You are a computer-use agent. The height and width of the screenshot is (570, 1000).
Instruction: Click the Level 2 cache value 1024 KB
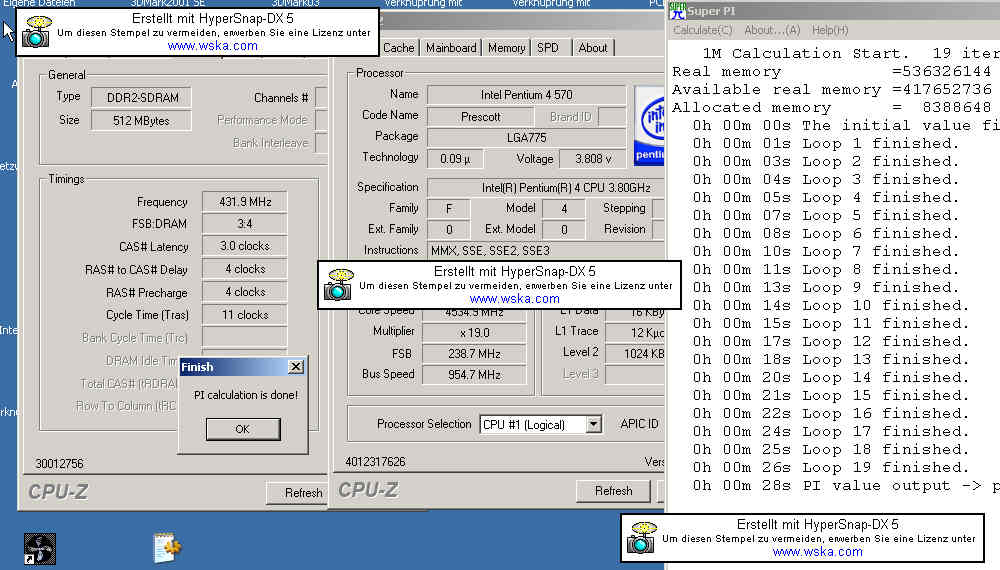pyautogui.click(x=635, y=354)
